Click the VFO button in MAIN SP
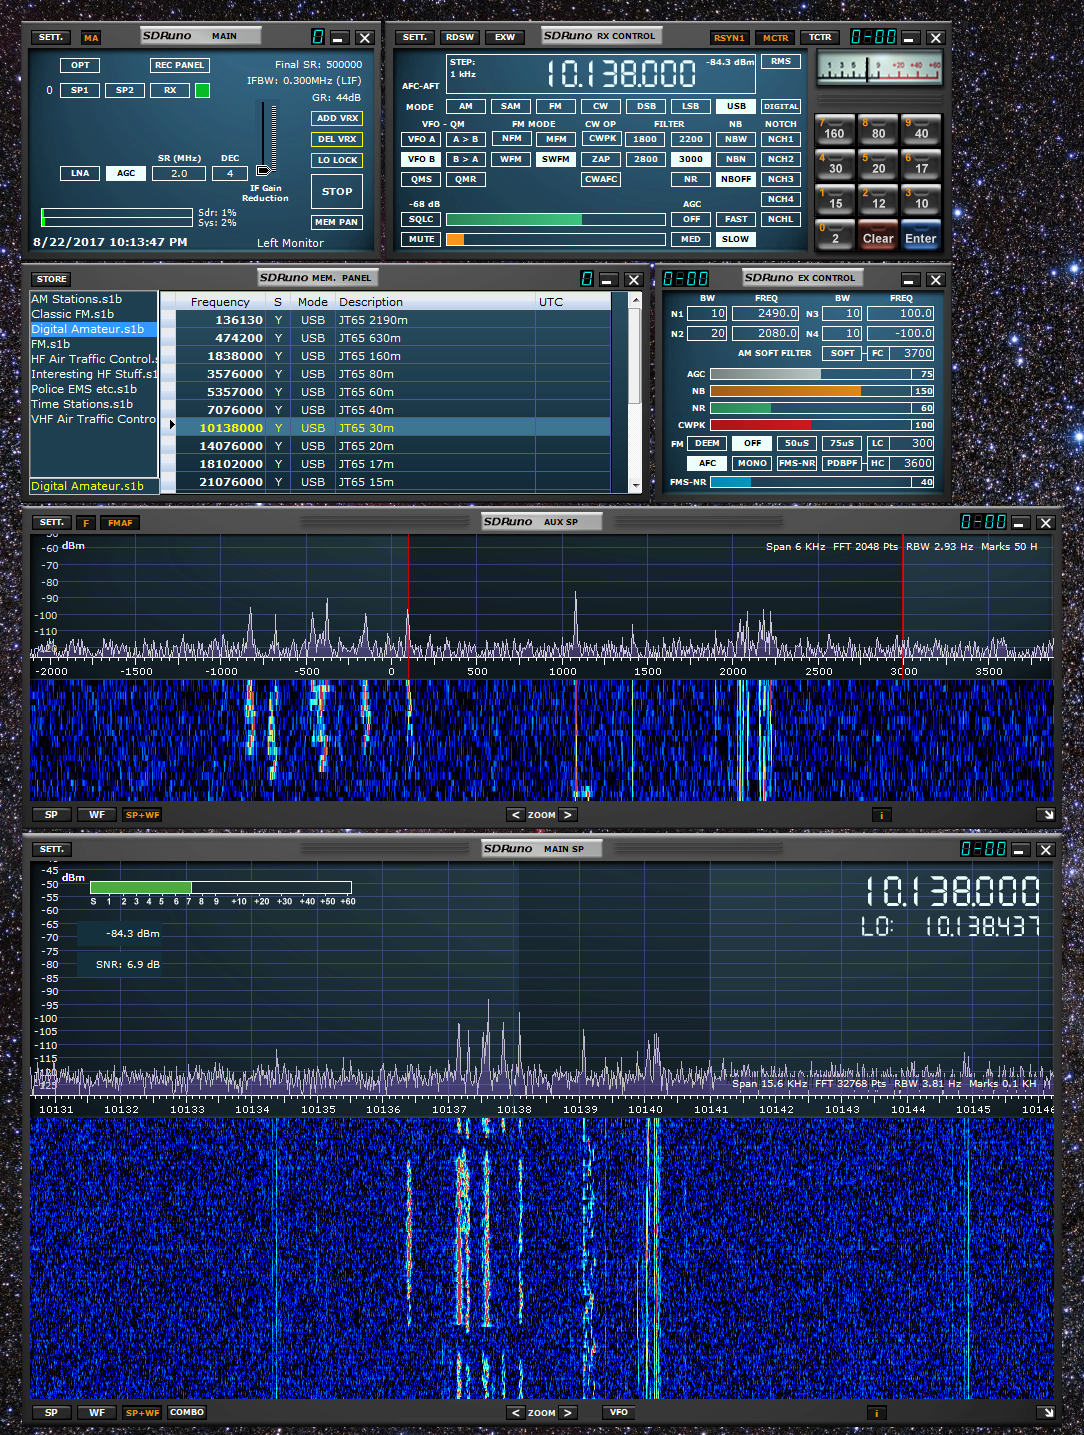 619,1413
